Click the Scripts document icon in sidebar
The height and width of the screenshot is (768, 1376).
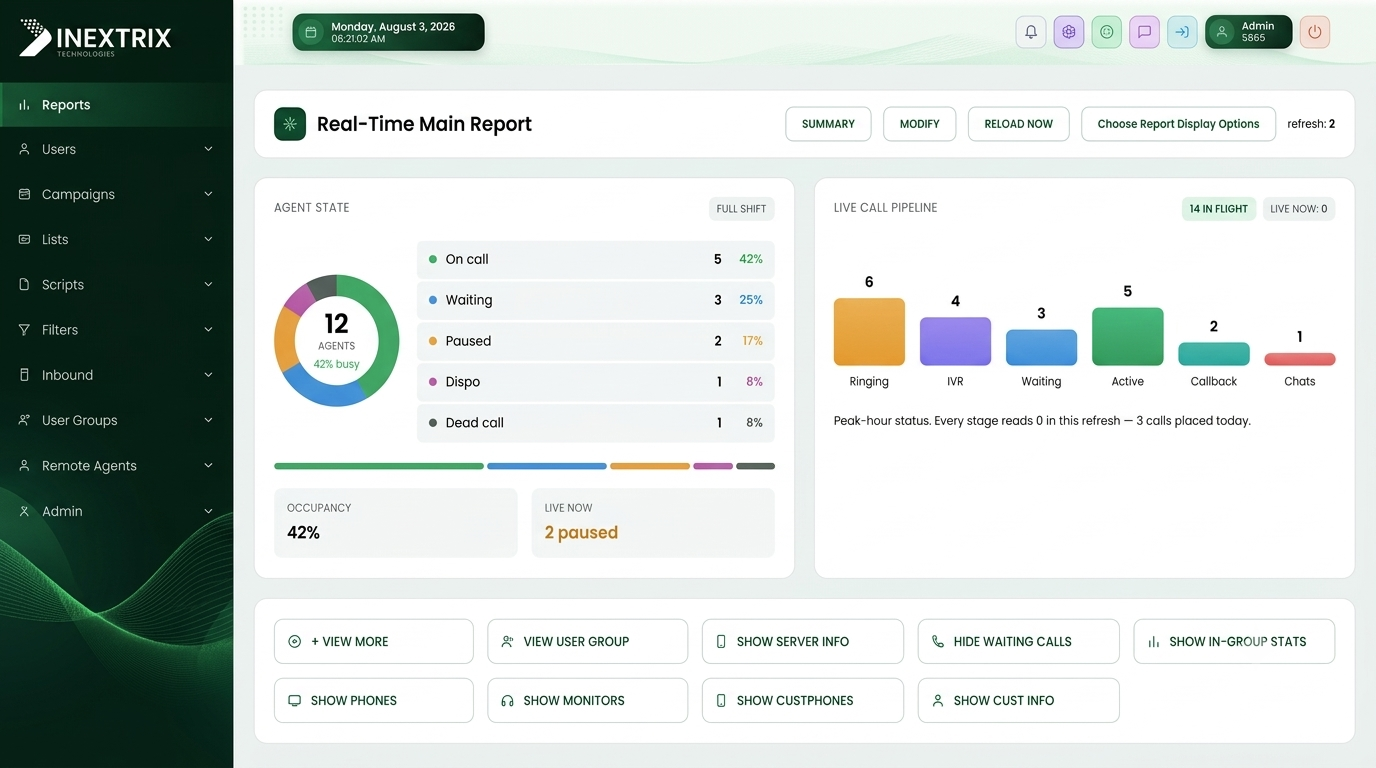coord(24,285)
